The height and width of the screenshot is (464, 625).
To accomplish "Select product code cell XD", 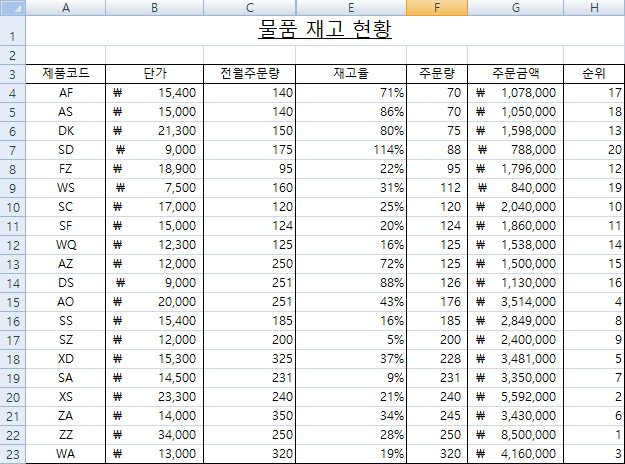I will pyautogui.click(x=66, y=359).
